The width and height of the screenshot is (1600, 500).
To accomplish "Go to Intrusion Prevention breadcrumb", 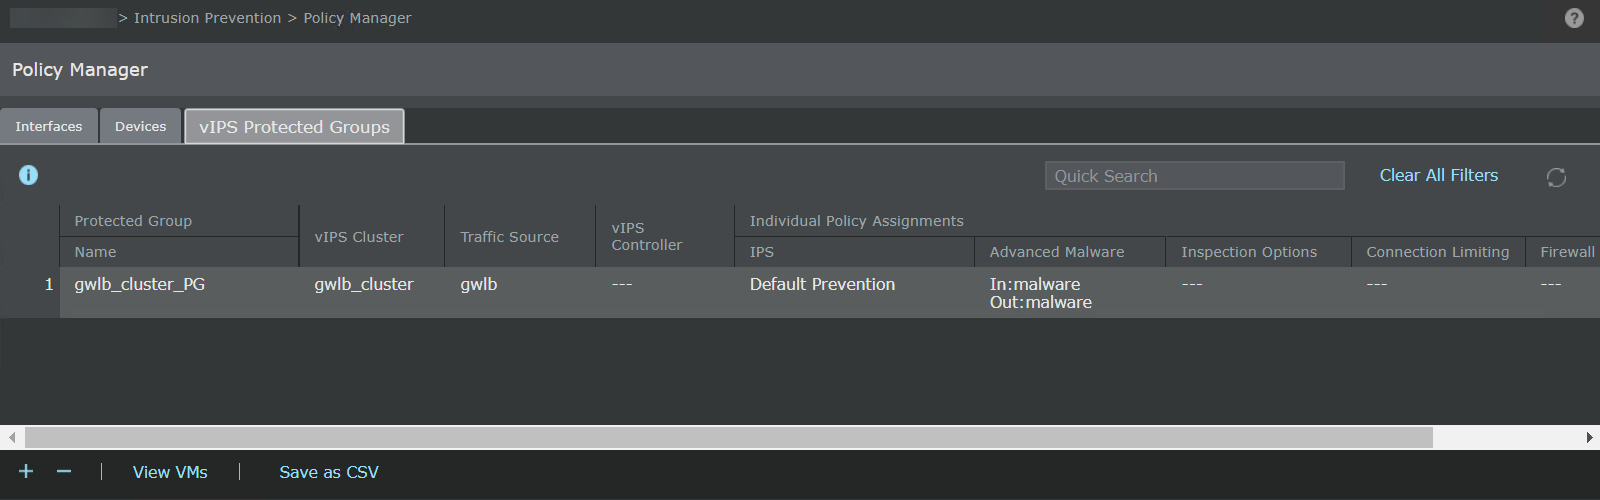I will pos(207,18).
